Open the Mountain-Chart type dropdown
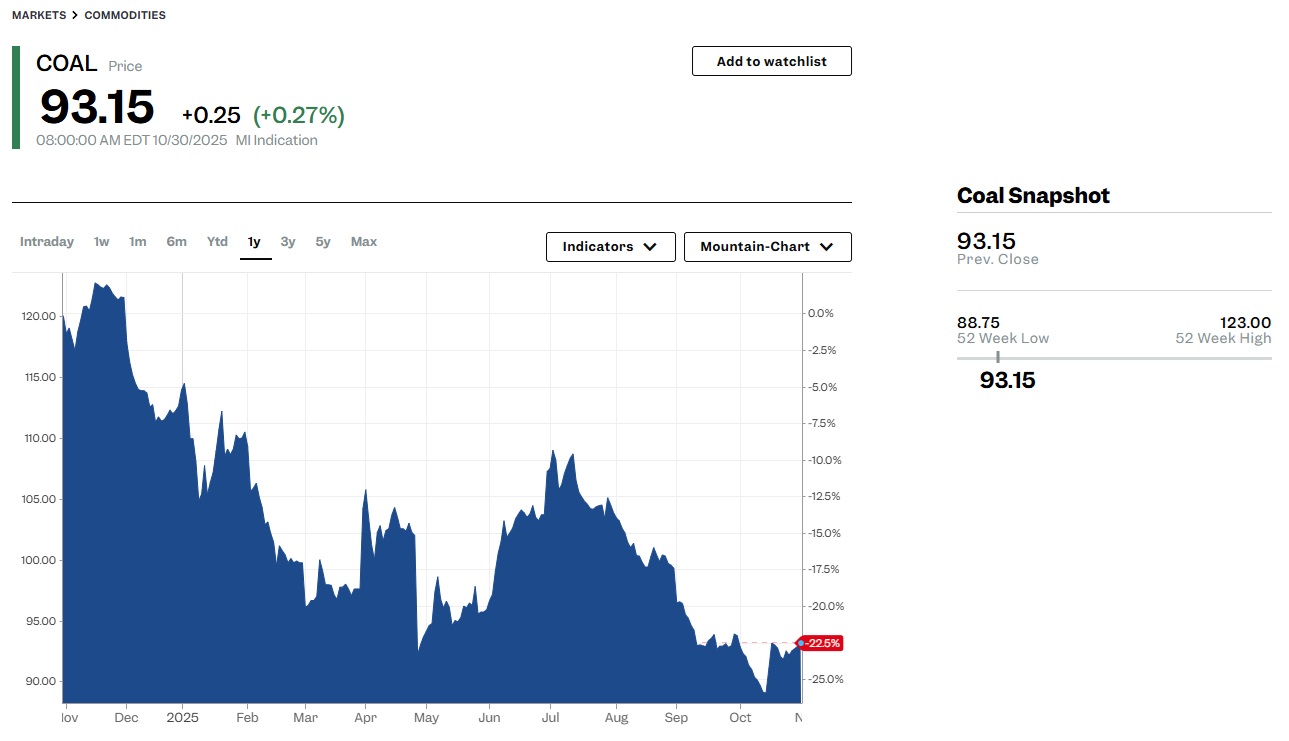1289x741 pixels. 767,247
